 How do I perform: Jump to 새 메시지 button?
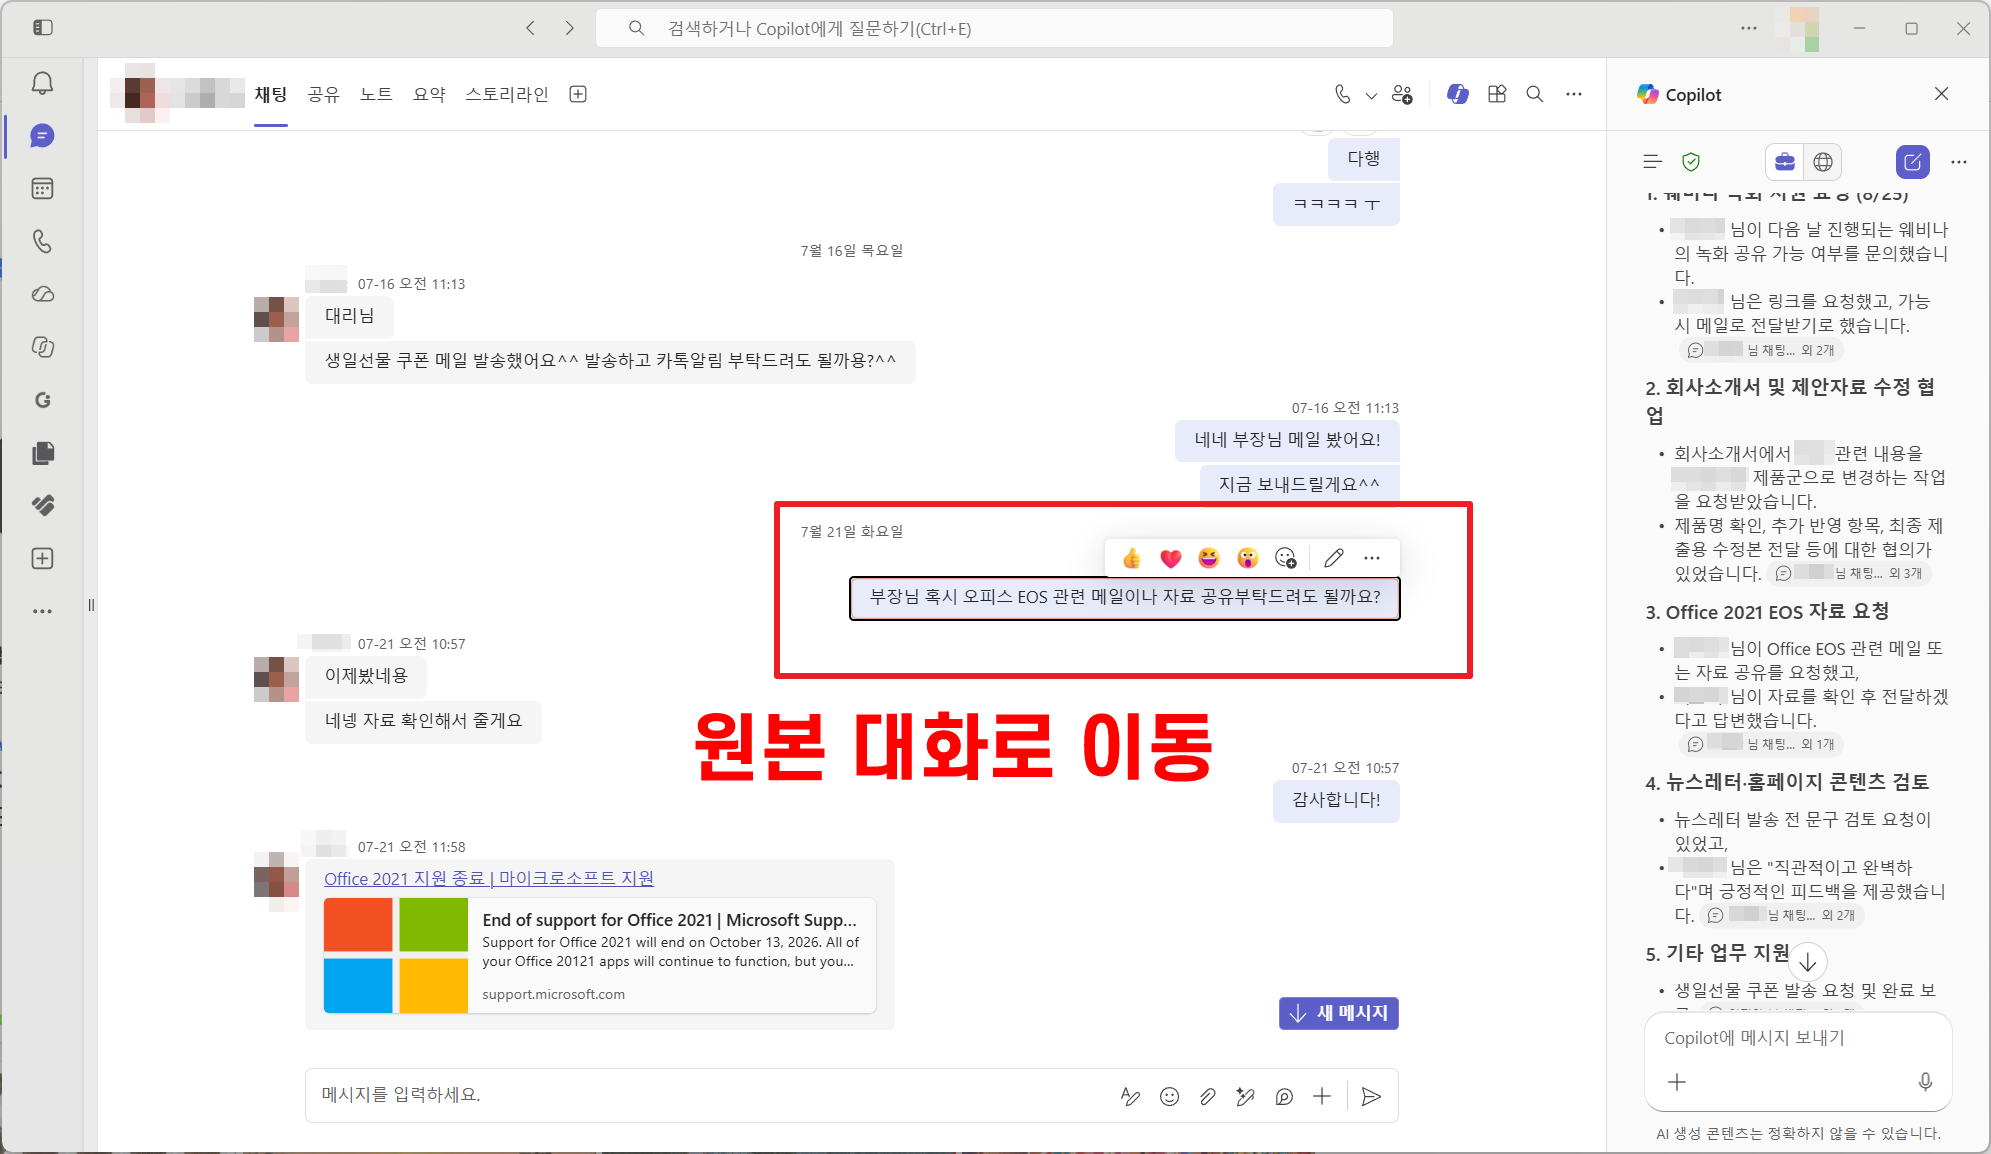(1338, 1013)
